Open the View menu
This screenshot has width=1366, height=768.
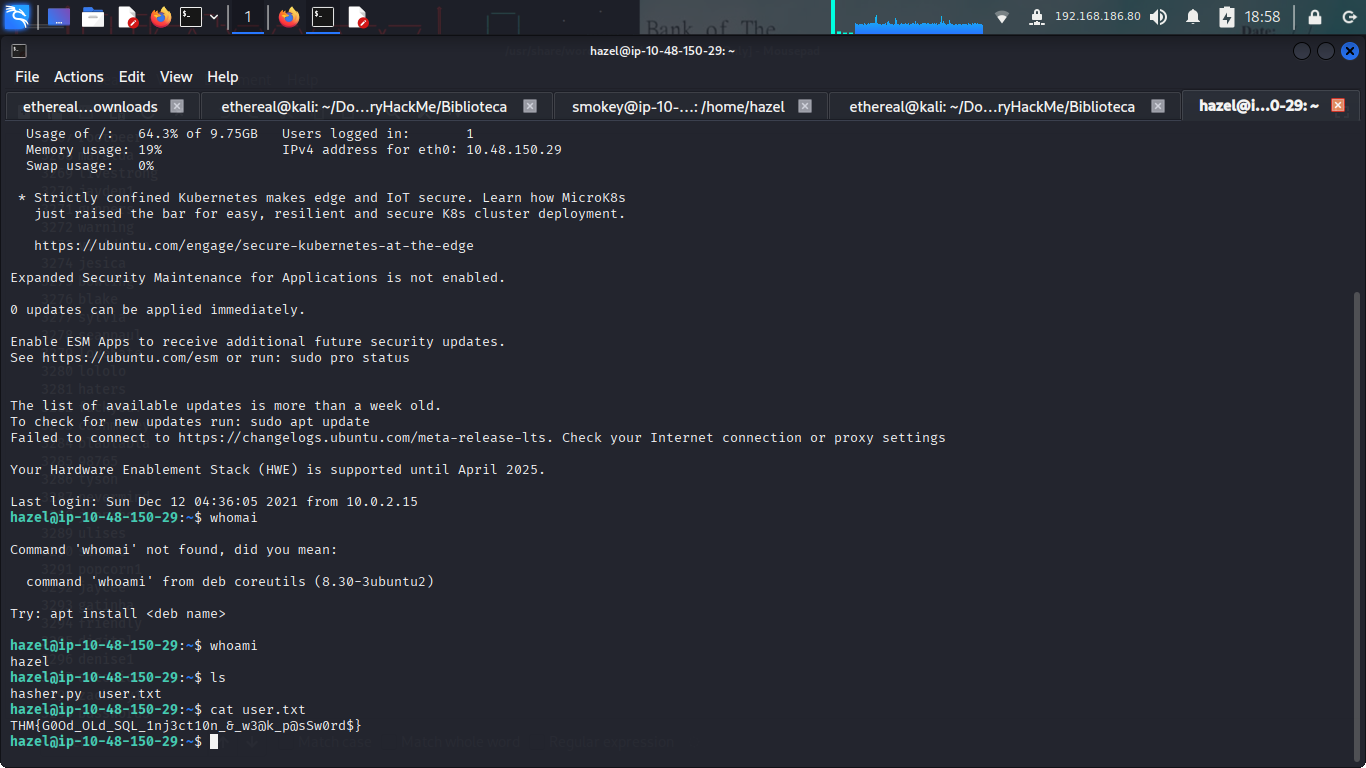176,77
